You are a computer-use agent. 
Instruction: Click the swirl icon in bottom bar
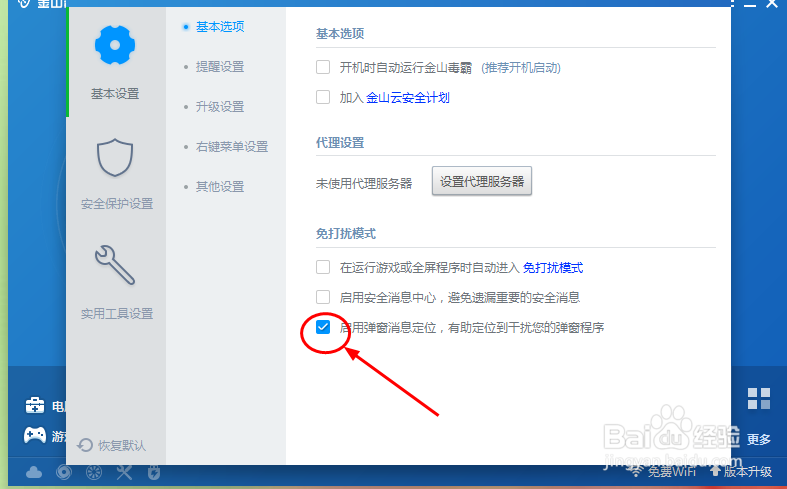(x=64, y=472)
